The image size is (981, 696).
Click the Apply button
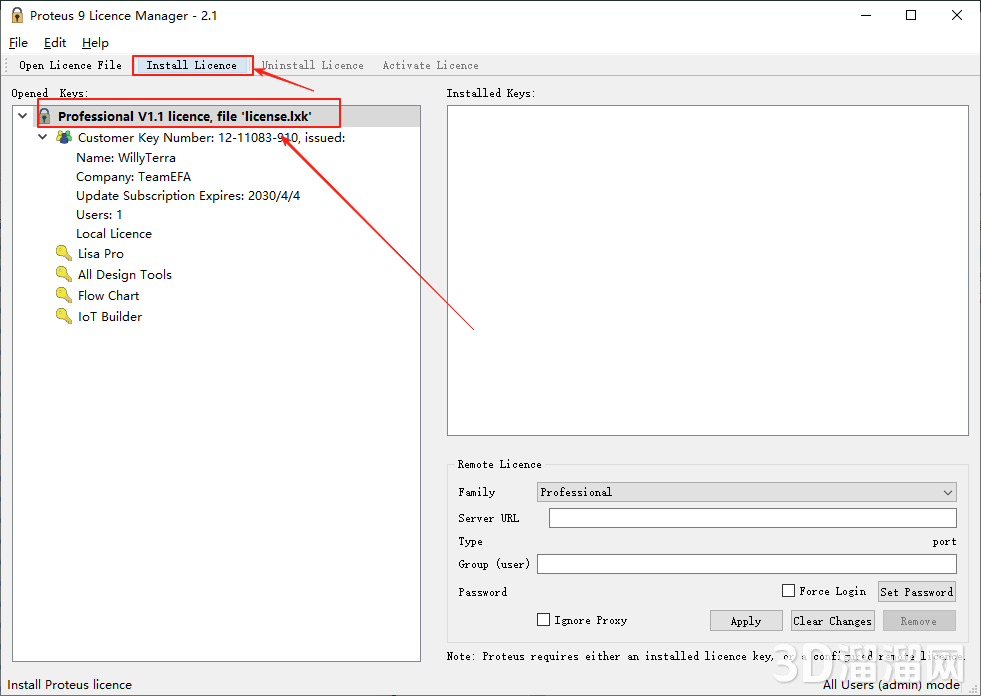746,621
